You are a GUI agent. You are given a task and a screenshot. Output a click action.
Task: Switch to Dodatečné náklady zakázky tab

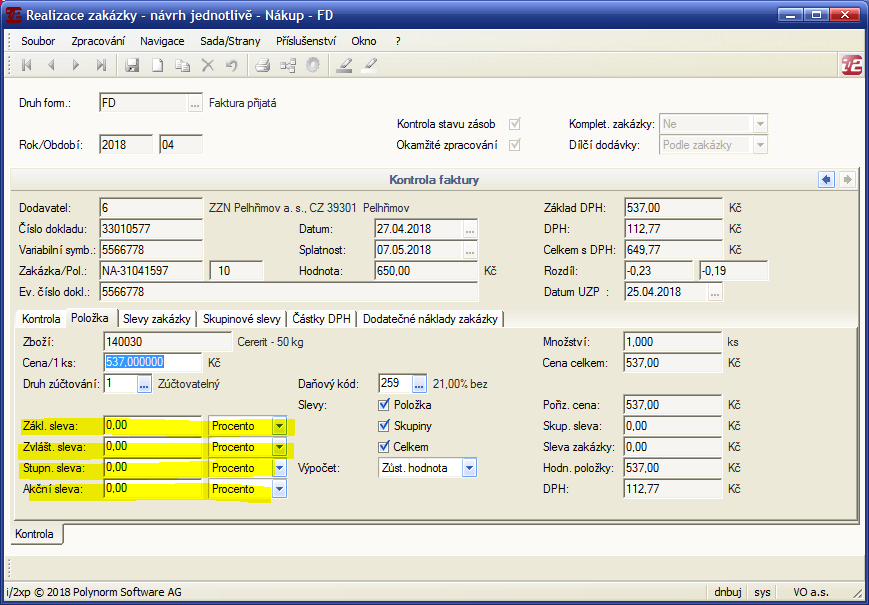tap(431, 319)
